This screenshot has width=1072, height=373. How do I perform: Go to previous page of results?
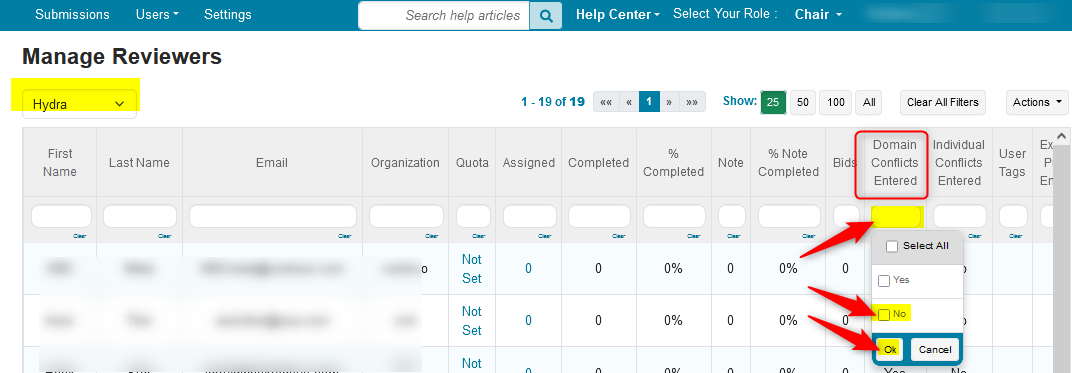click(629, 102)
